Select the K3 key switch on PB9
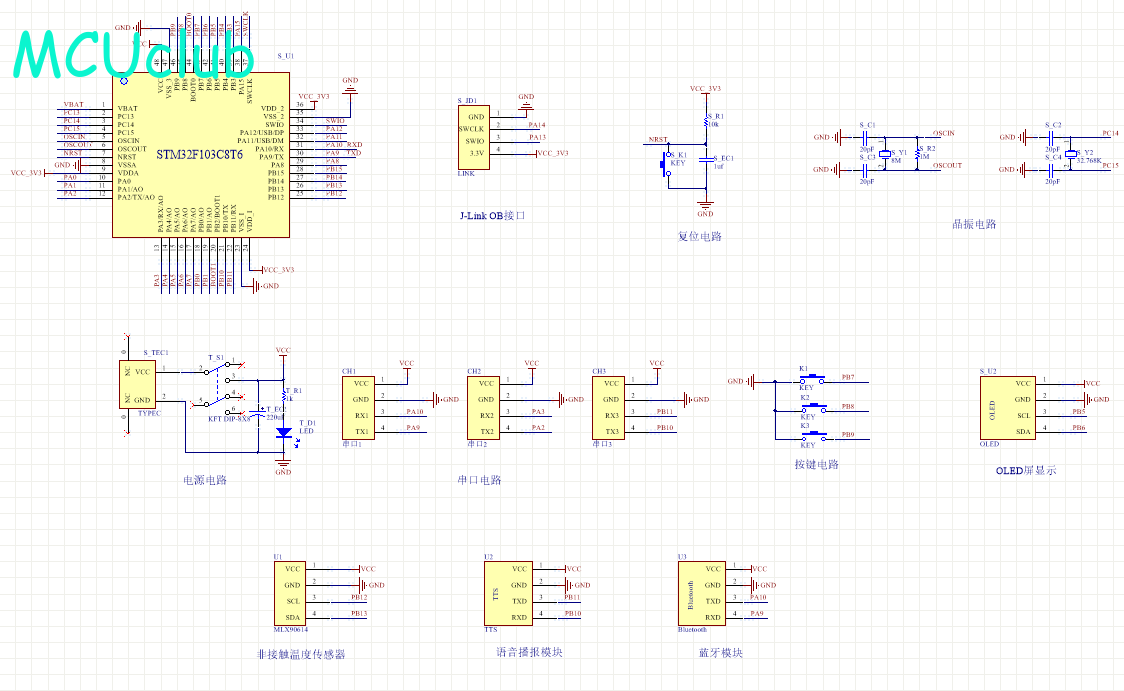Viewport: 1124px width, 691px height. pyautogui.click(x=812, y=436)
